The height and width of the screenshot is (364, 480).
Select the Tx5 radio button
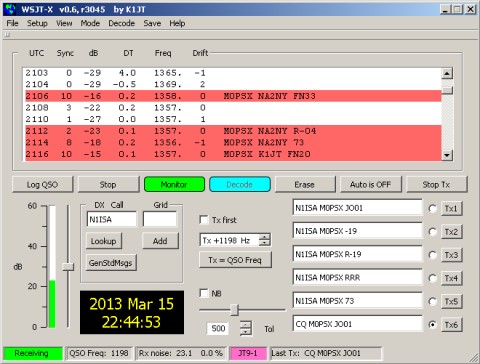click(432, 301)
